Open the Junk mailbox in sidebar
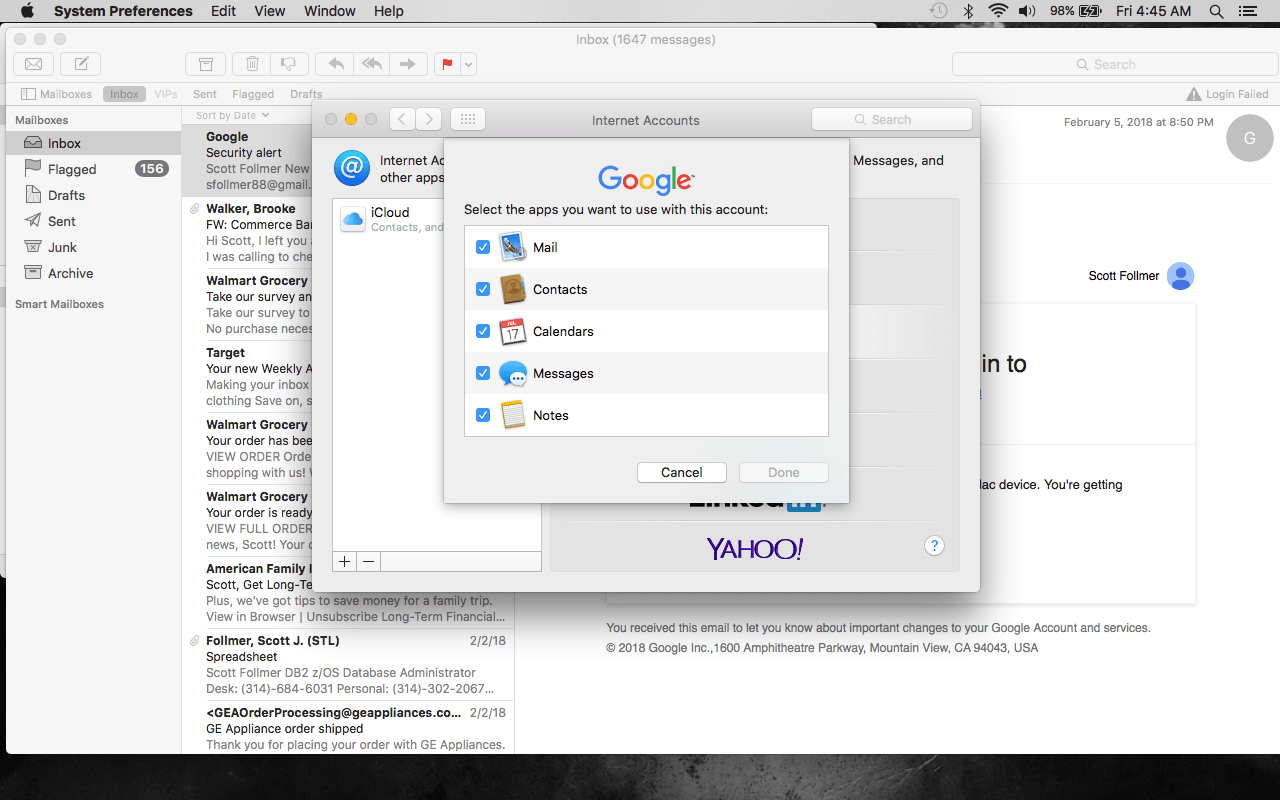1280x800 pixels. point(93,247)
